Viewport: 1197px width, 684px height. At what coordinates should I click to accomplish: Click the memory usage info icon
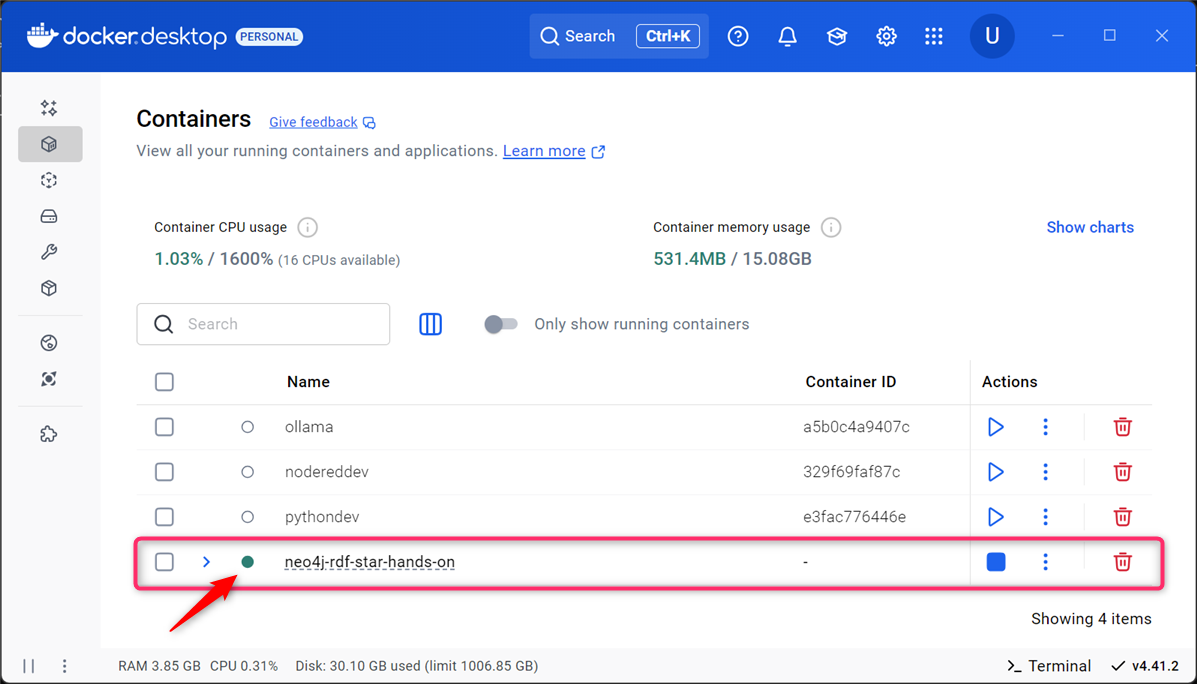tap(831, 227)
